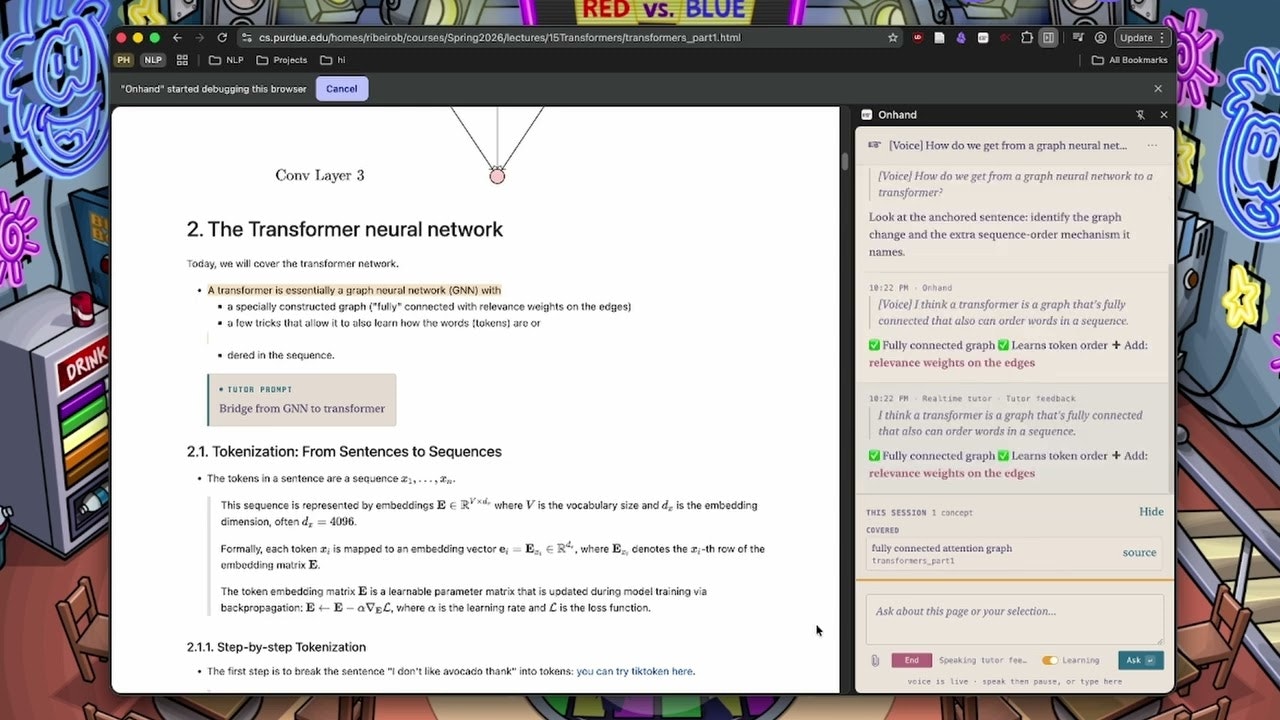This screenshot has height=720, width=1280.
Task: Click the Conv Layer 3 label
Action: (x=320, y=175)
